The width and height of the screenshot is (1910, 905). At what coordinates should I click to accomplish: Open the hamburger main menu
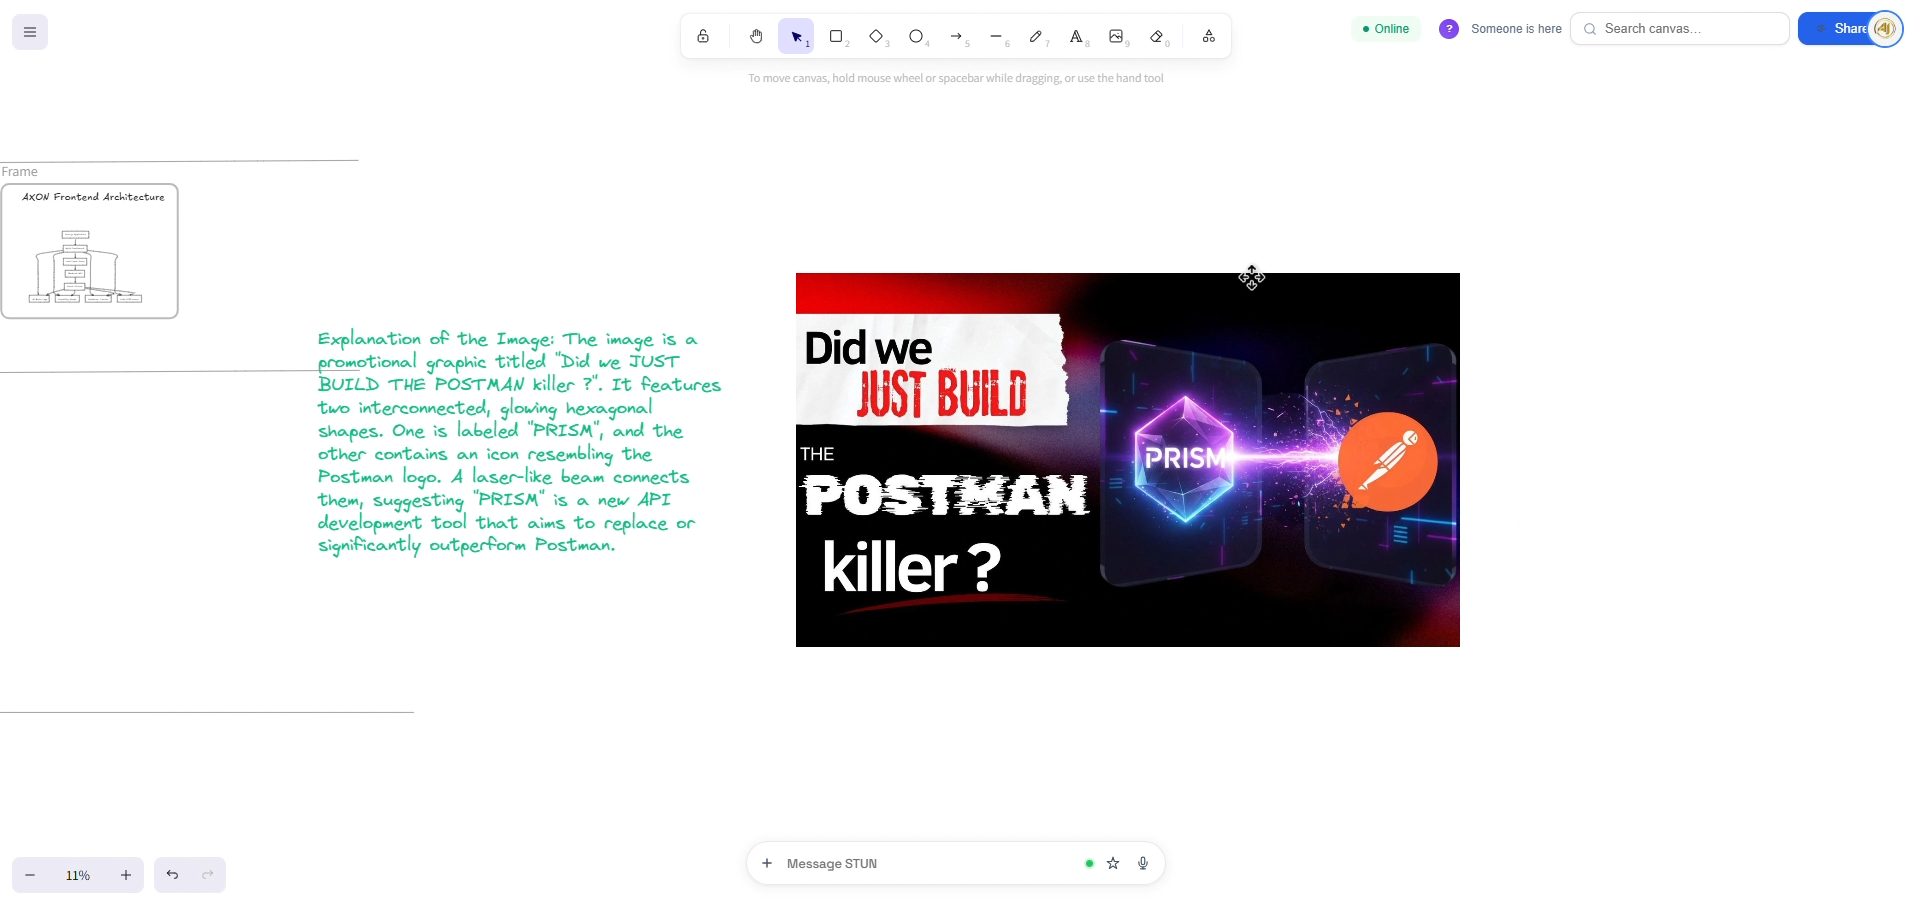[x=30, y=32]
